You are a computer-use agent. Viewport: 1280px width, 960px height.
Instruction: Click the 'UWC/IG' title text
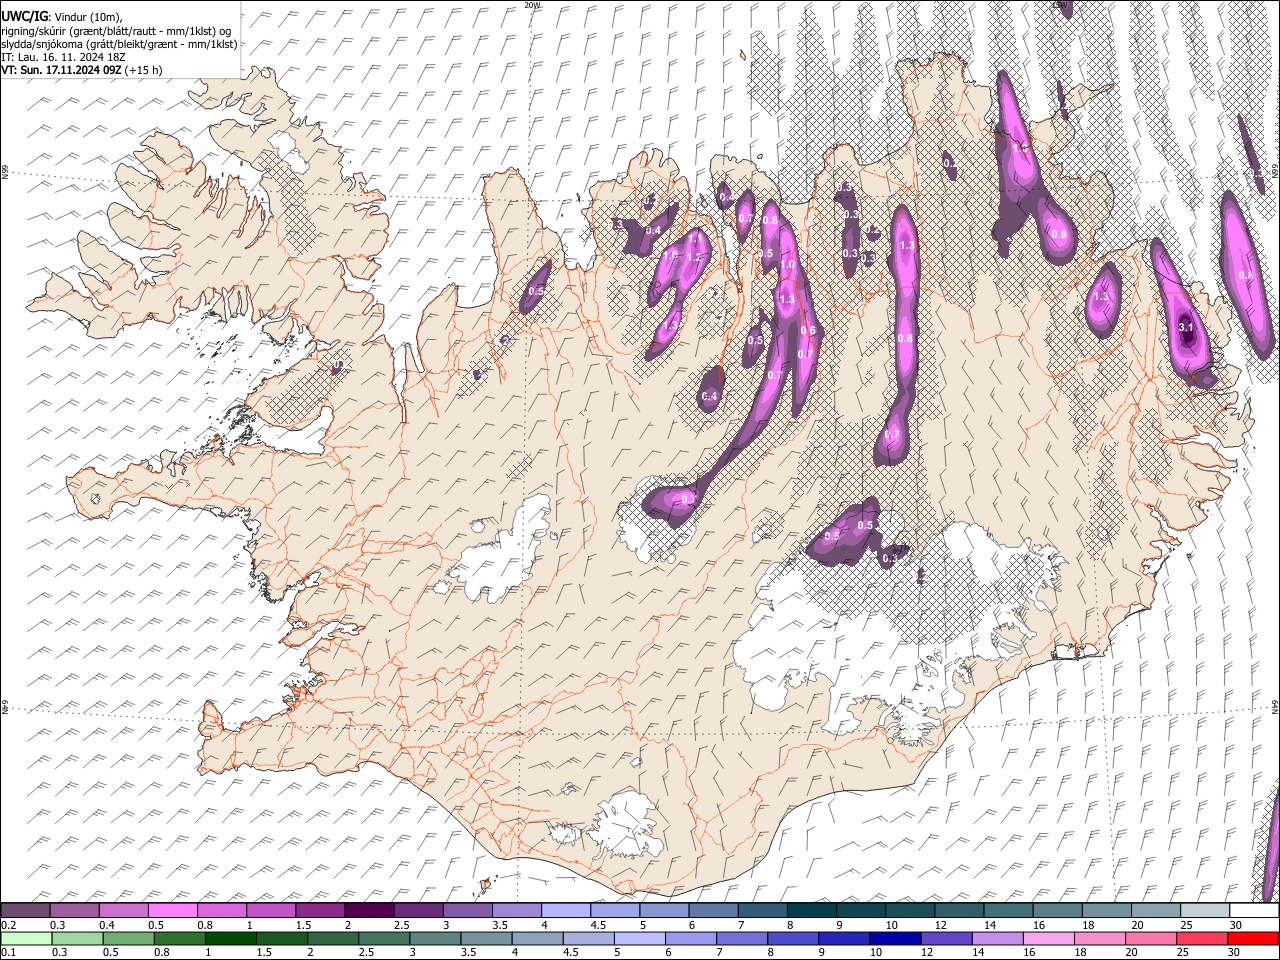pyautogui.click(x=24, y=15)
